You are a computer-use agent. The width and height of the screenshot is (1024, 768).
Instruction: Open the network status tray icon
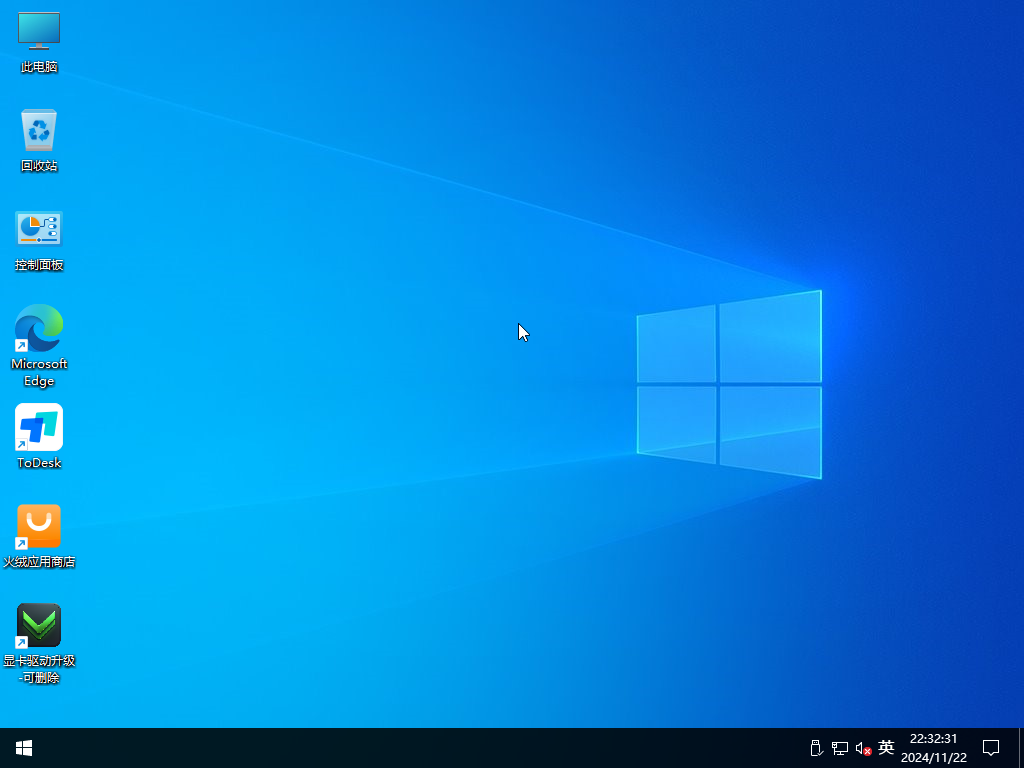coord(840,748)
